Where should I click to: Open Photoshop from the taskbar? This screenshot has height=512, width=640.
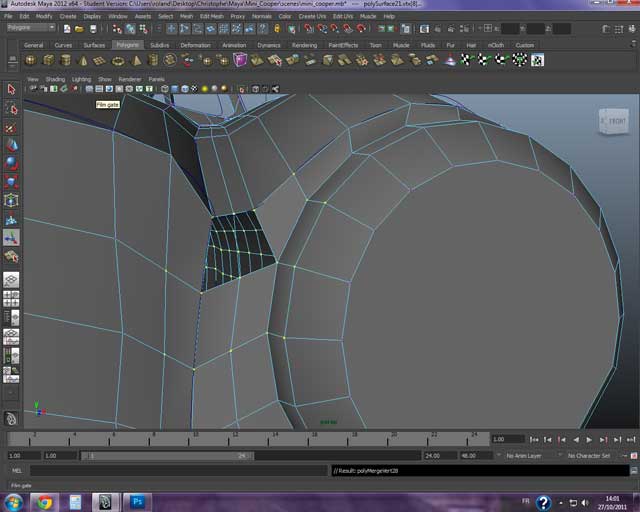[x=138, y=502]
